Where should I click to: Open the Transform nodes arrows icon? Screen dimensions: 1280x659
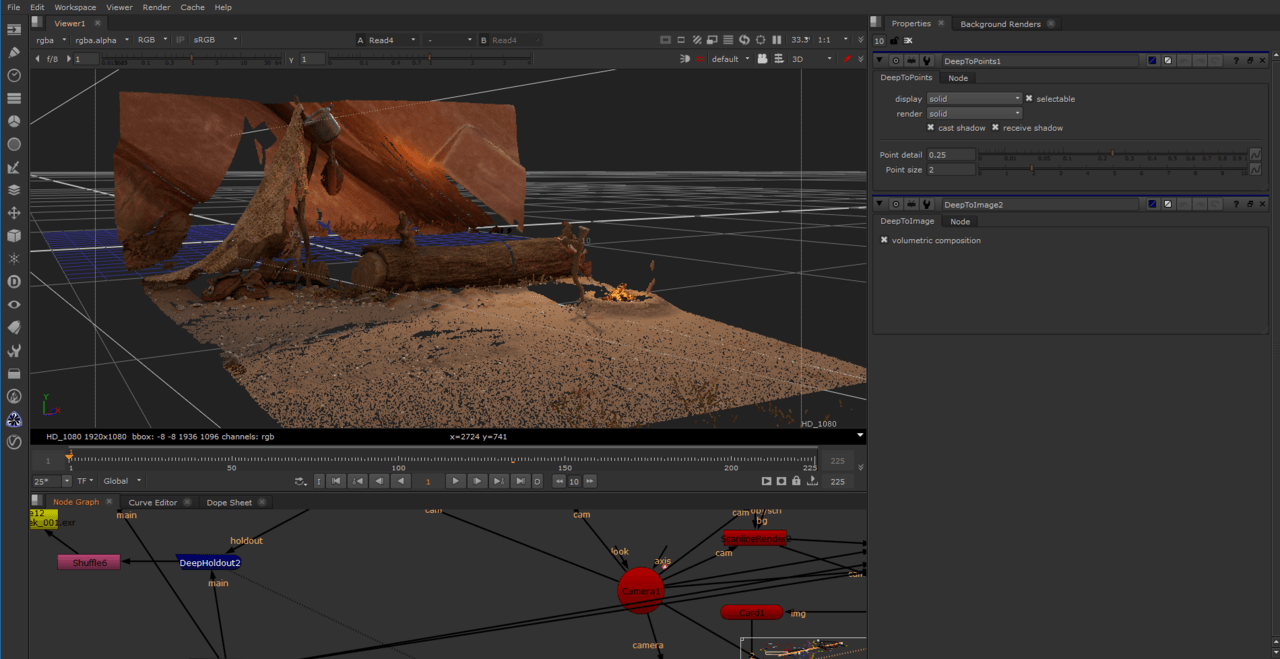[x=14, y=213]
